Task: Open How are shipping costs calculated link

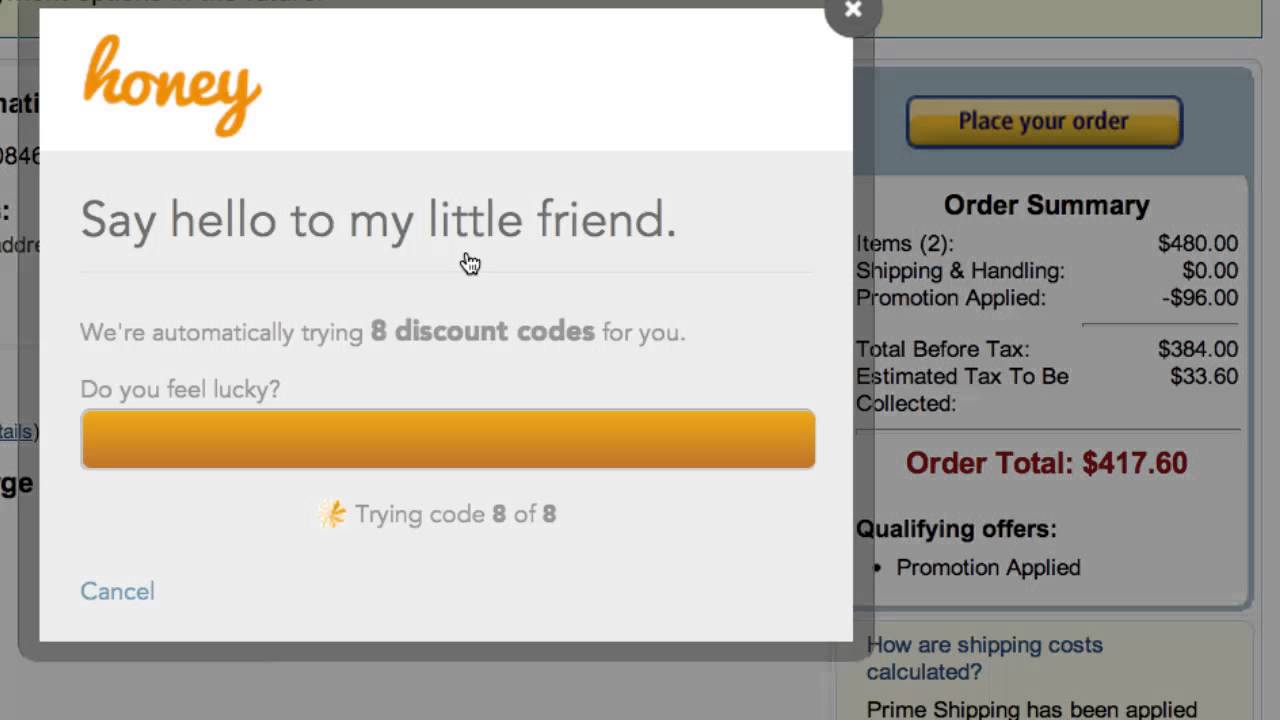Action: (x=984, y=658)
